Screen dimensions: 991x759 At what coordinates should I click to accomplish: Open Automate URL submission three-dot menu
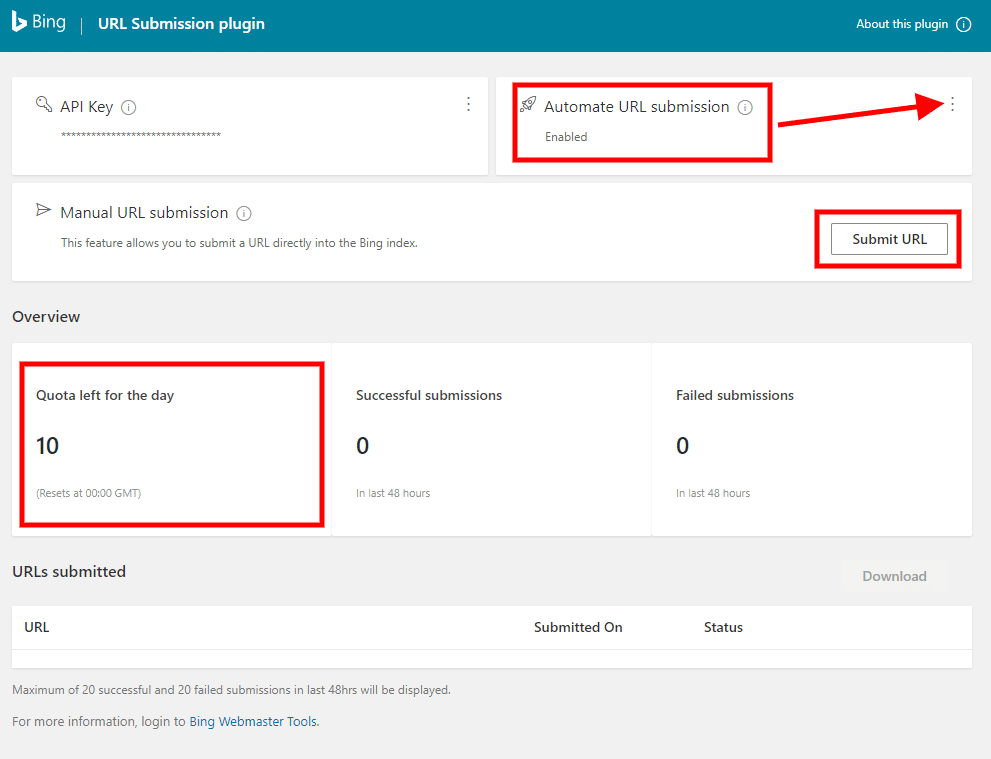click(x=952, y=104)
